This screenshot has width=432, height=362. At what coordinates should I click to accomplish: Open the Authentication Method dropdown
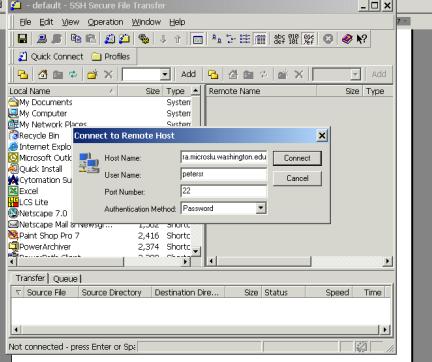coord(261,208)
